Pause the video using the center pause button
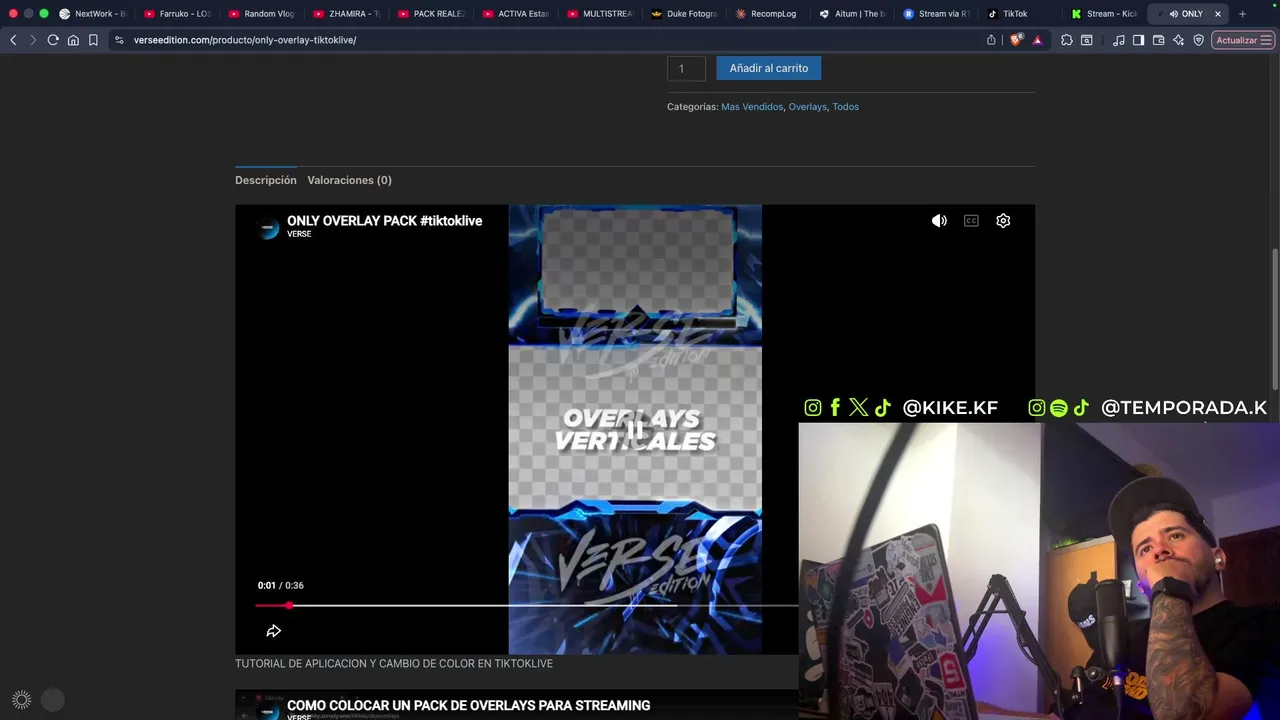The height and width of the screenshot is (720, 1280). [x=635, y=430]
